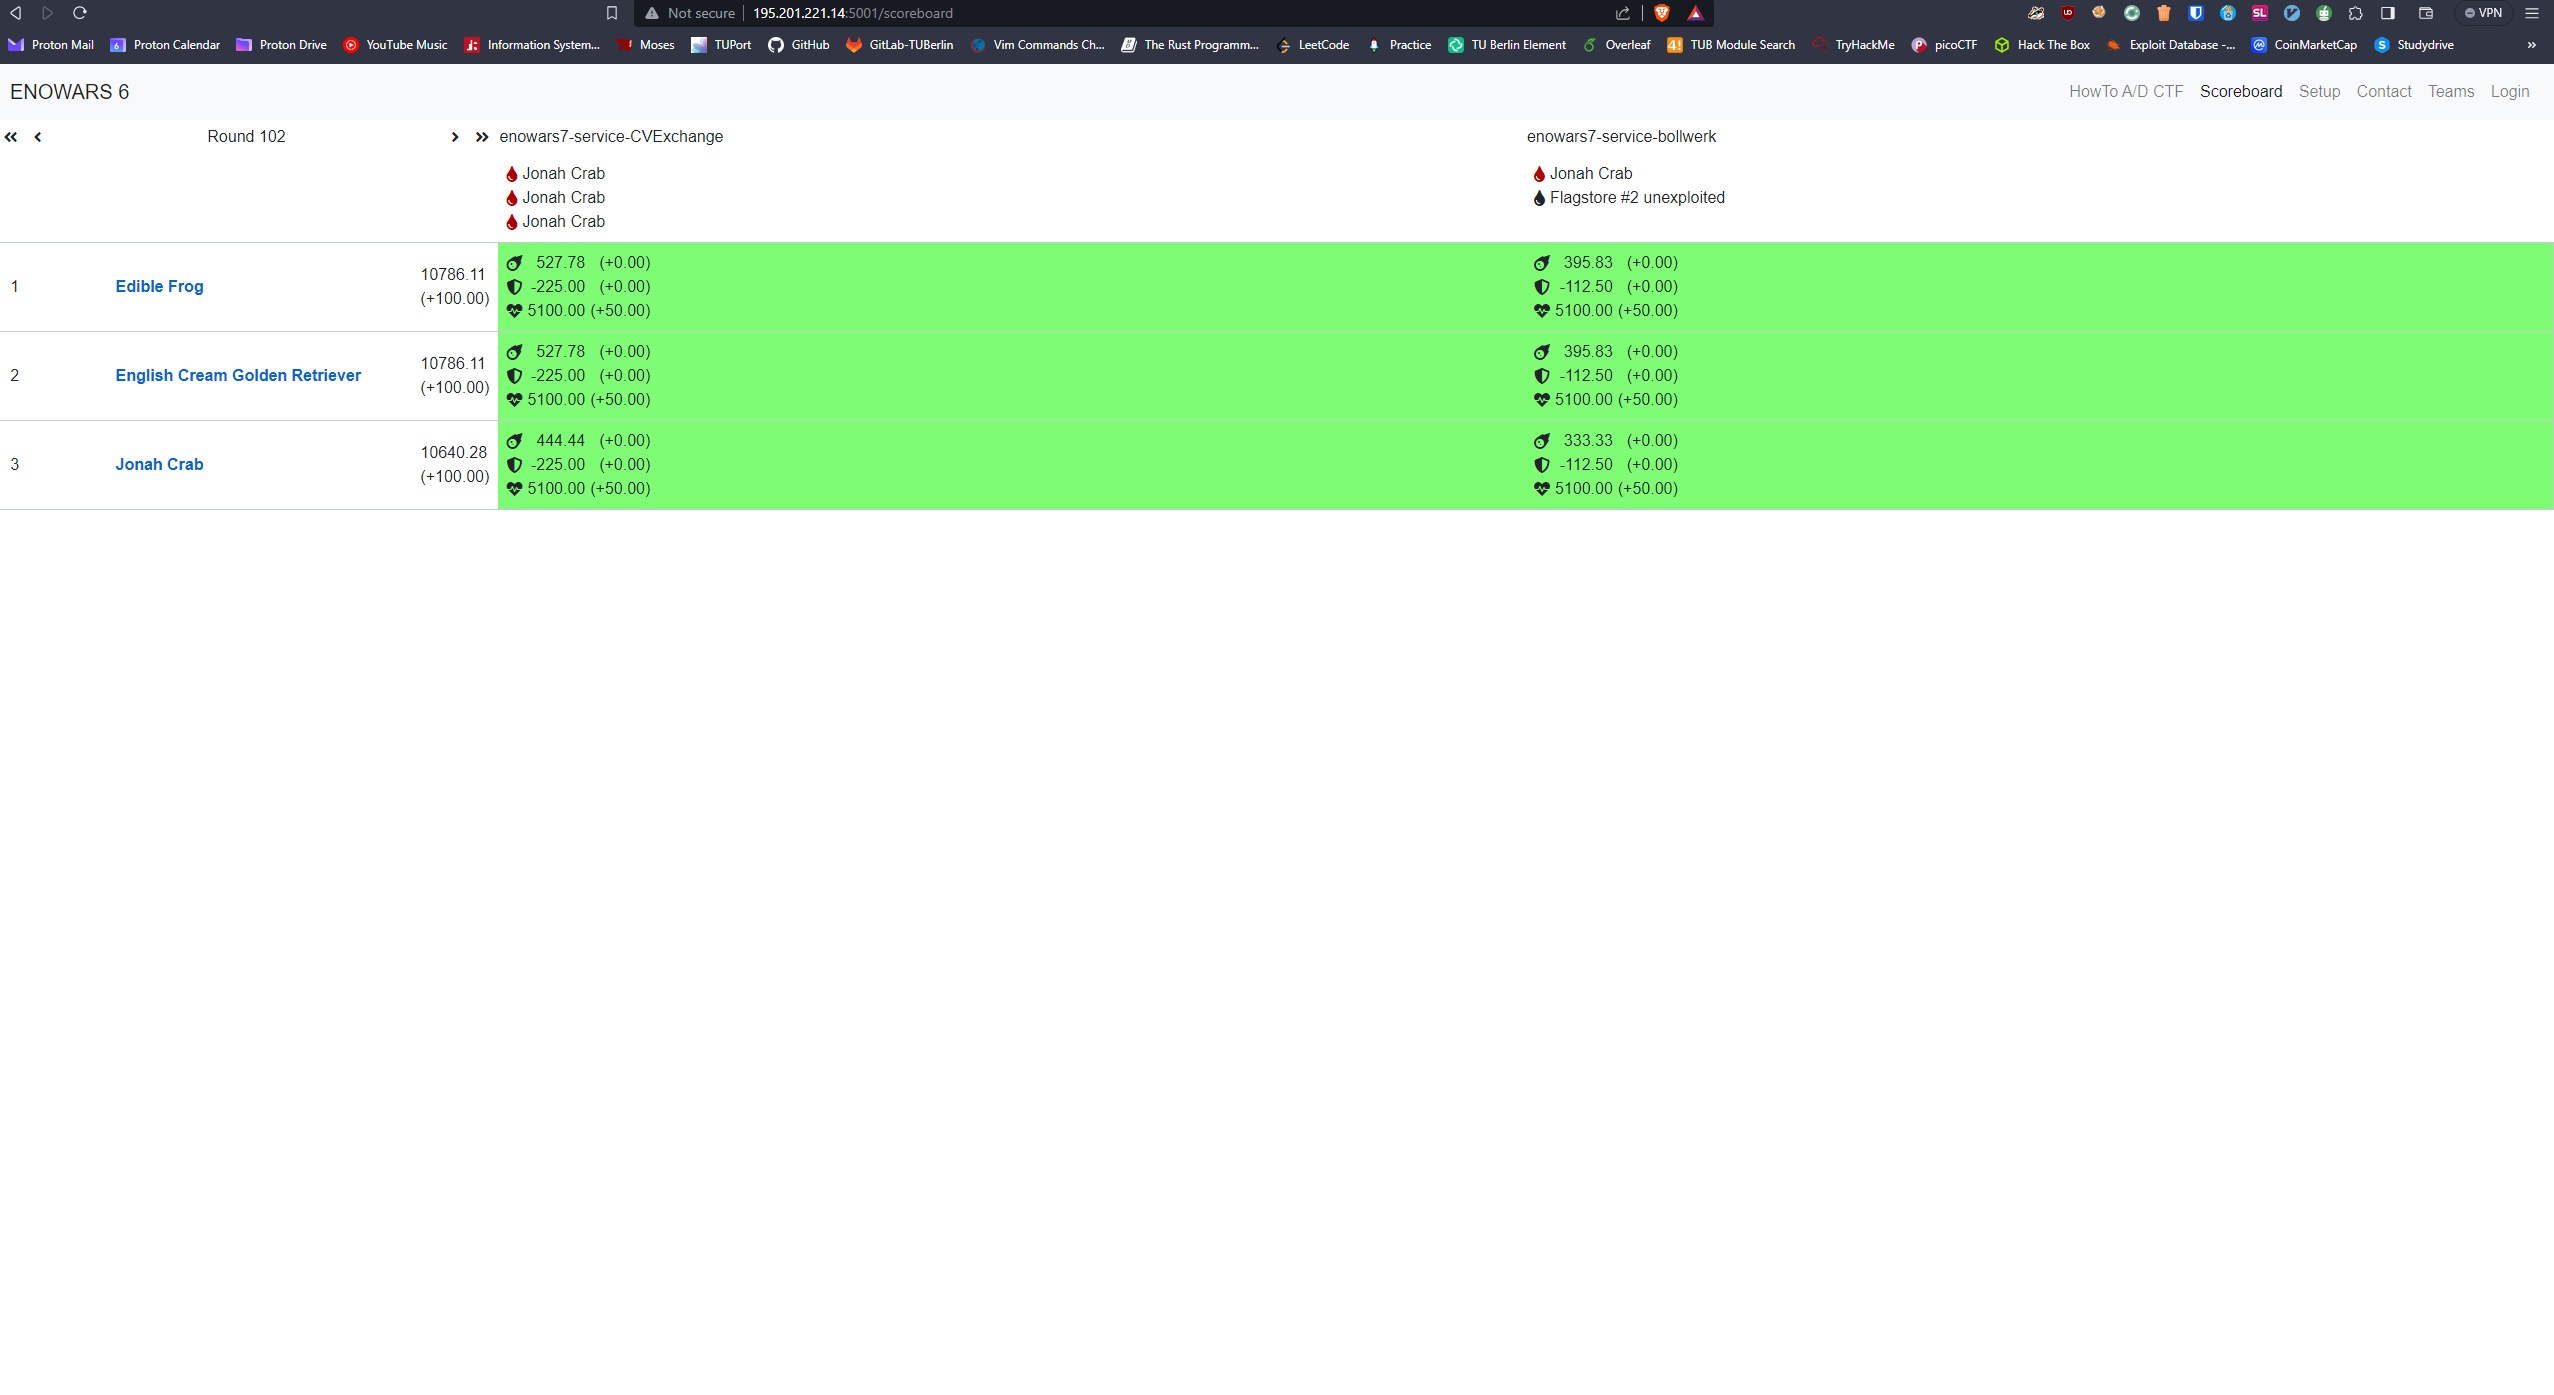
Task: Click Brave Shields lion icon
Action: [1662, 13]
